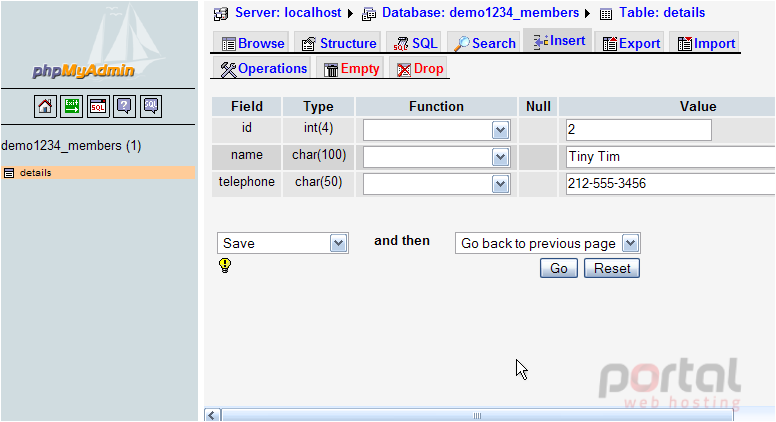
Task: Follow the Table: details breadcrumb link
Action: (x=662, y=13)
